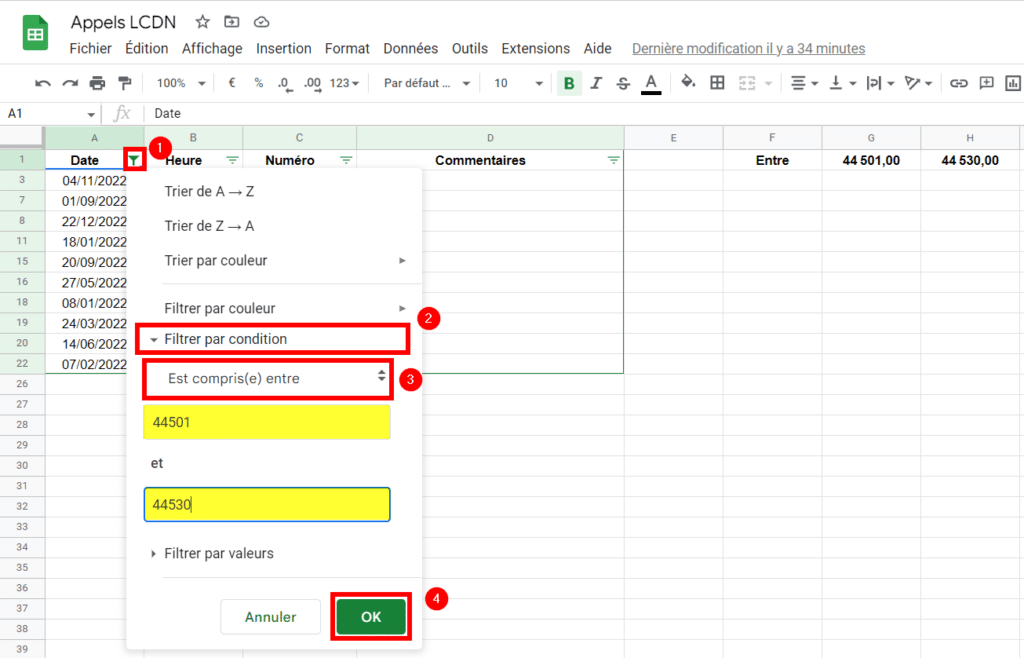Click the insert link icon
The height and width of the screenshot is (658, 1024).
click(x=958, y=84)
